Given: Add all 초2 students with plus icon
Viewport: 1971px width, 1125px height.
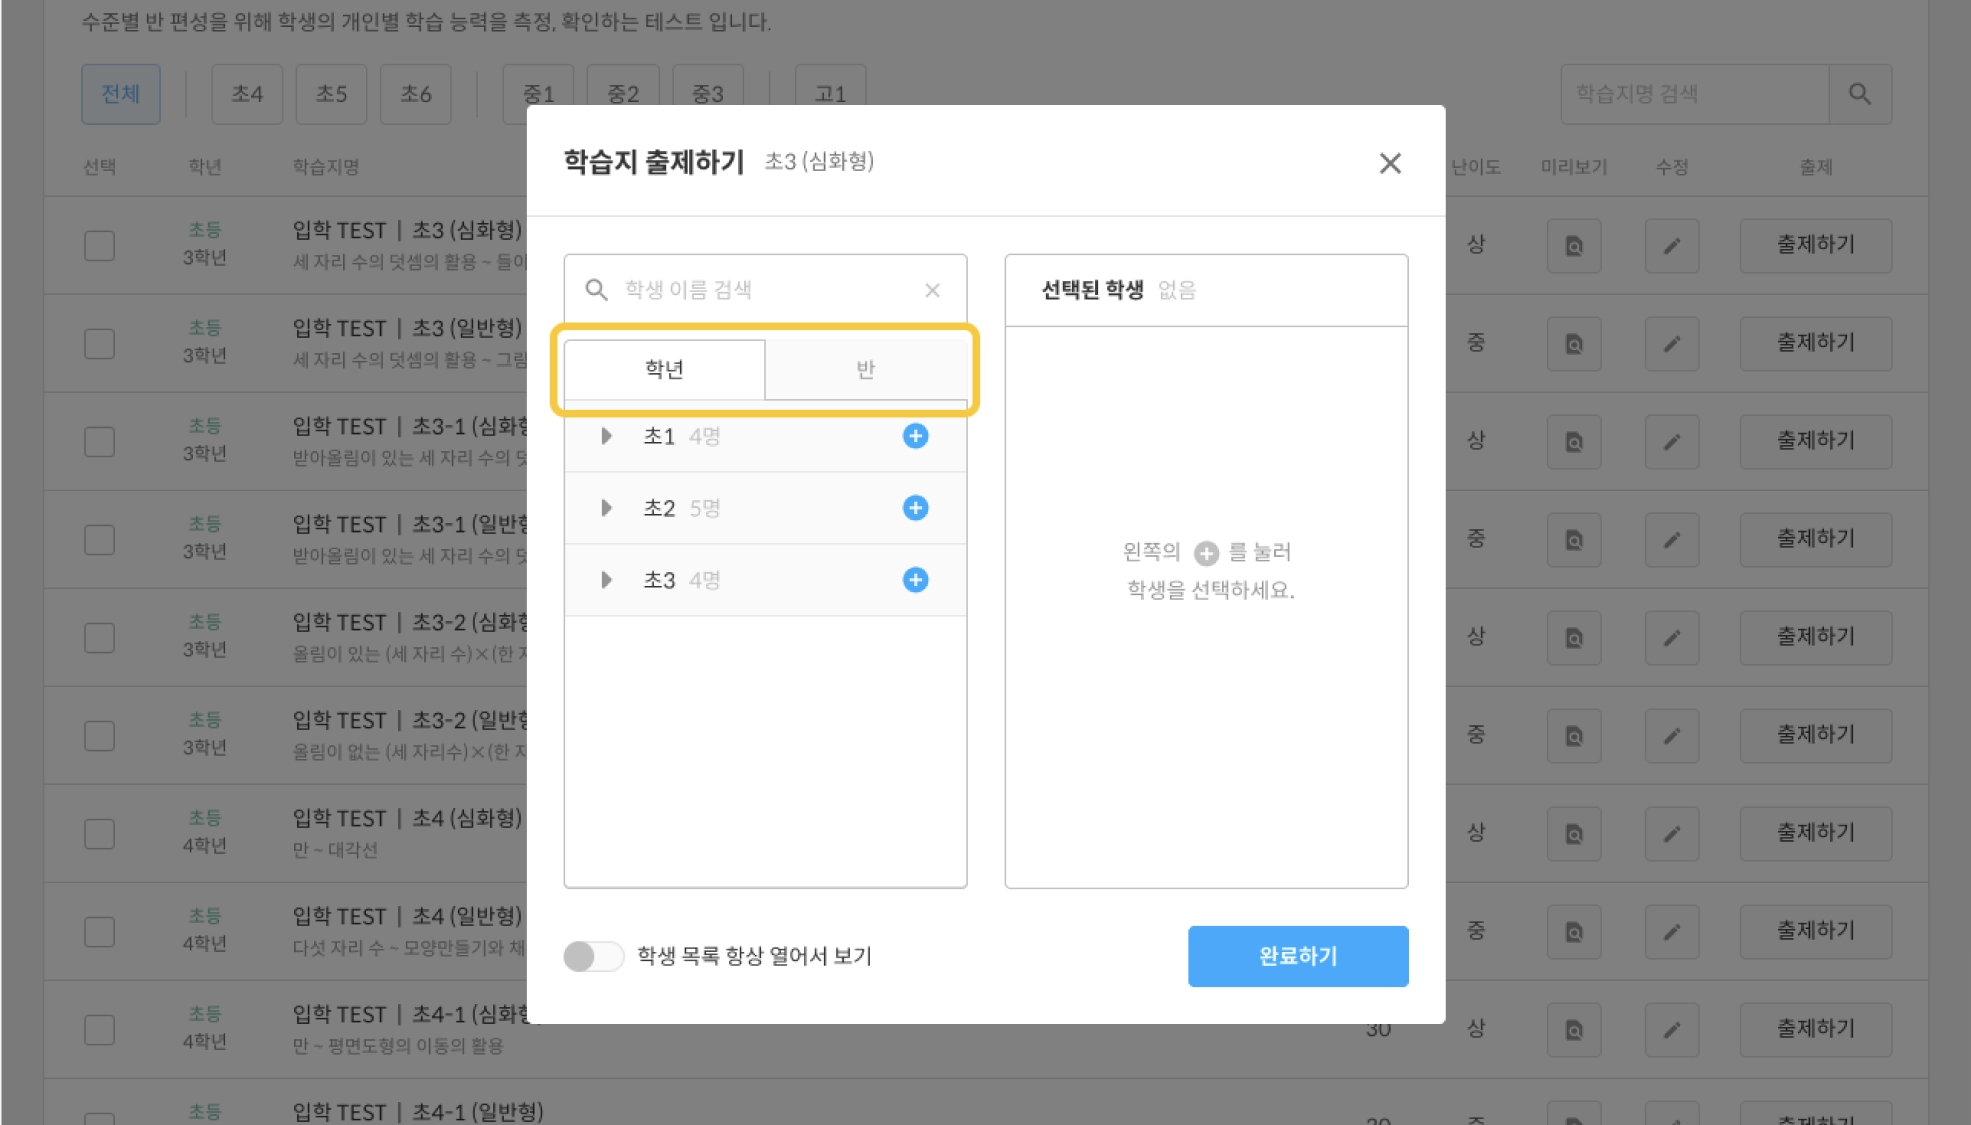Looking at the screenshot, I should tap(915, 508).
